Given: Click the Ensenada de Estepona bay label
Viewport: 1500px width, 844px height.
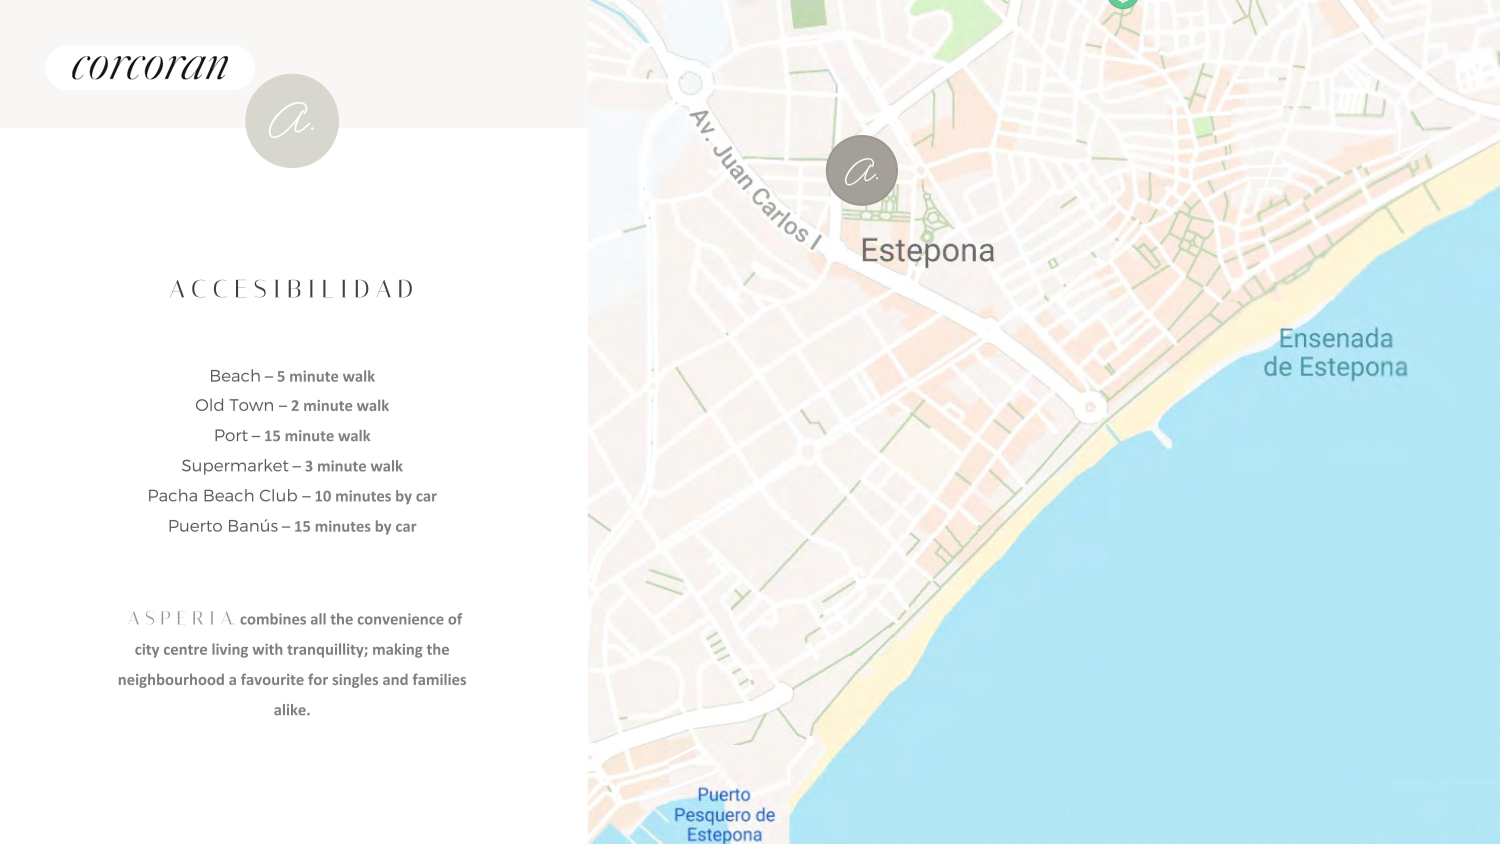Looking at the screenshot, I should (1335, 353).
